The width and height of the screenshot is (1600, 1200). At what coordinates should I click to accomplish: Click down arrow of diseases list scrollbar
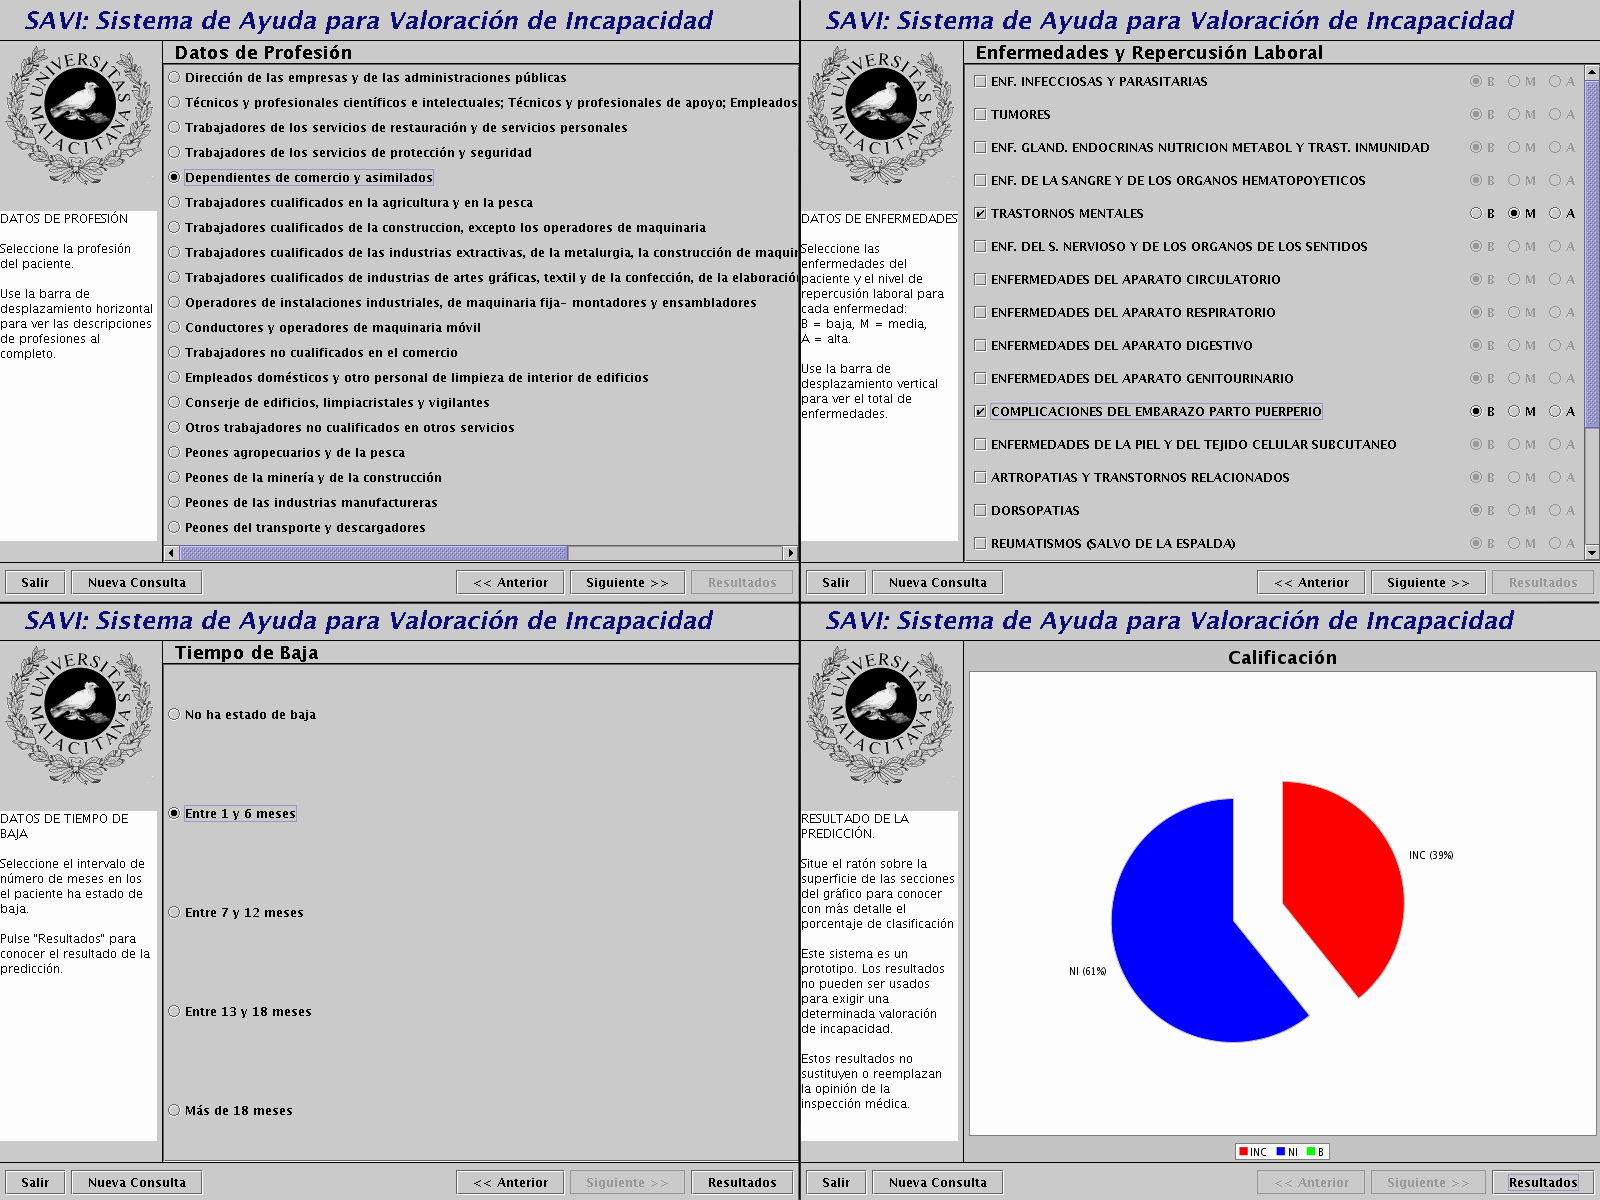[1592, 552]
